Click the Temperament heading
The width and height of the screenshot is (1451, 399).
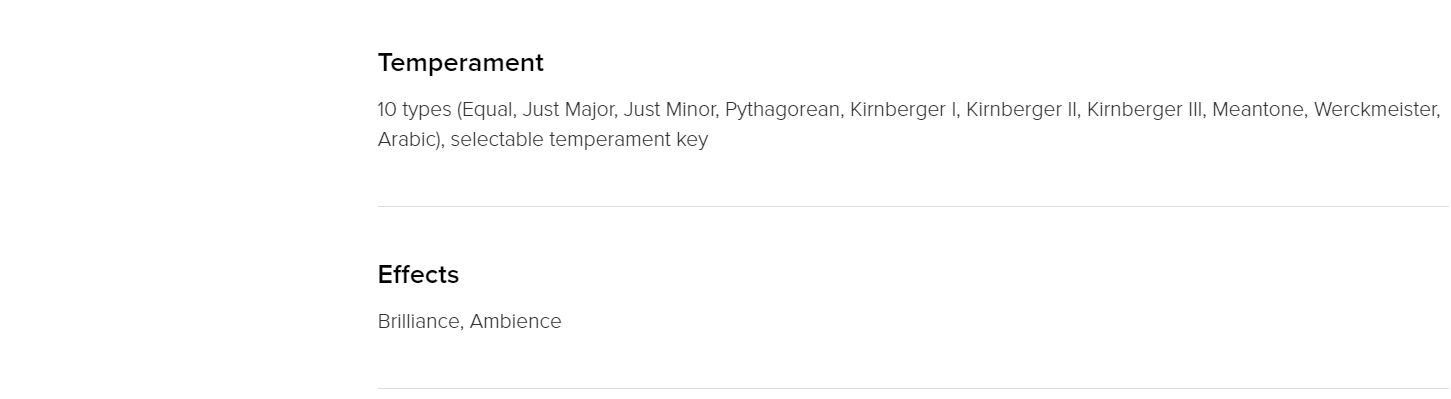460,63
